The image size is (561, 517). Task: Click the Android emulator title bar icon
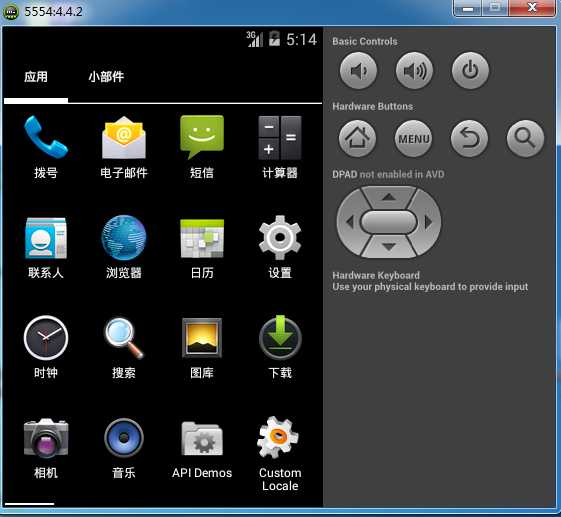11,12
